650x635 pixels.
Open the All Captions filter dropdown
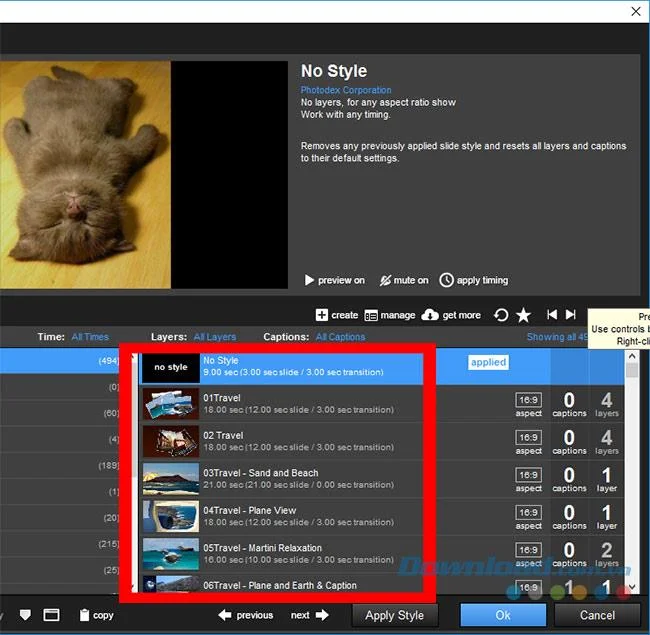(340, 337)
